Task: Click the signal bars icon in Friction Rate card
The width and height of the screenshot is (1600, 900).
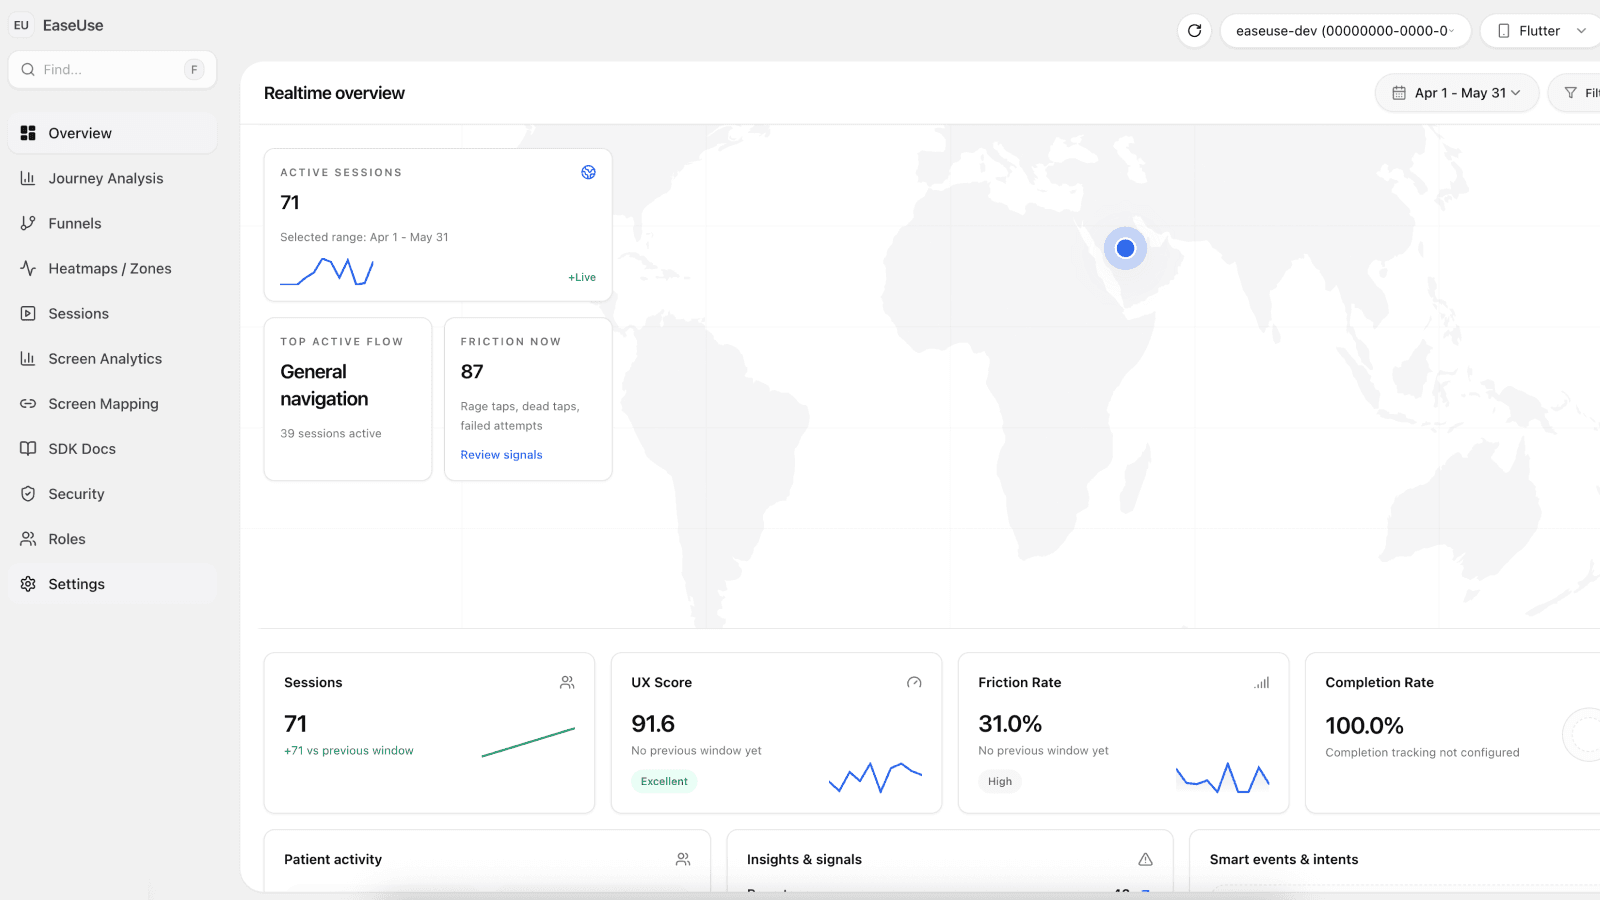Action: click(x=1262, y=682)
